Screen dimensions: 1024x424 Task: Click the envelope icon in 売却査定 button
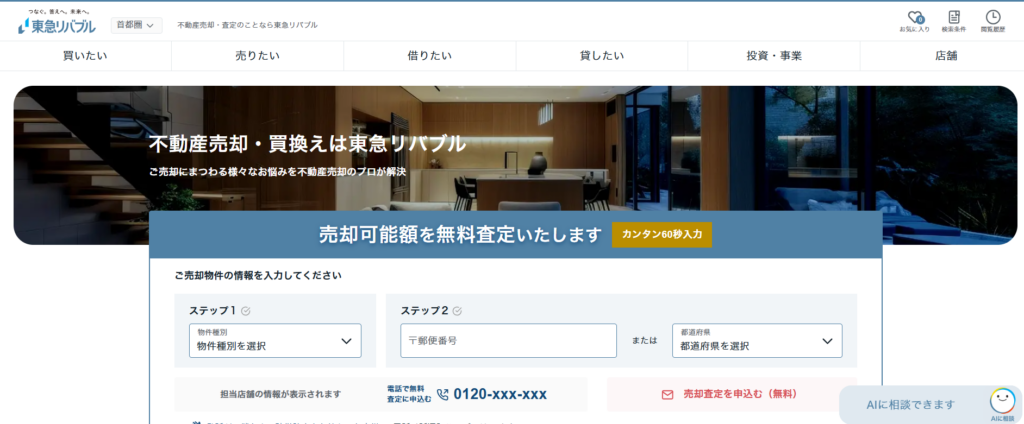click(x=667, y=395)
